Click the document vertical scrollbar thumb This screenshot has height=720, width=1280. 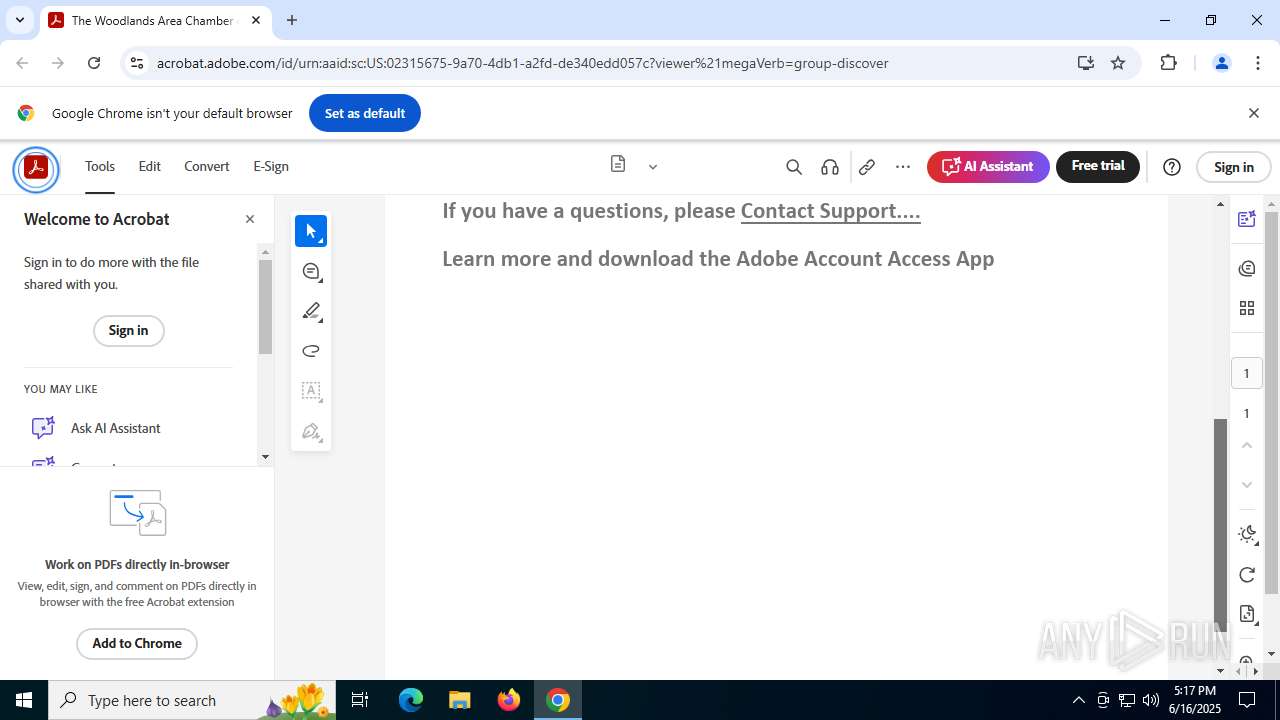[1221, 527]
